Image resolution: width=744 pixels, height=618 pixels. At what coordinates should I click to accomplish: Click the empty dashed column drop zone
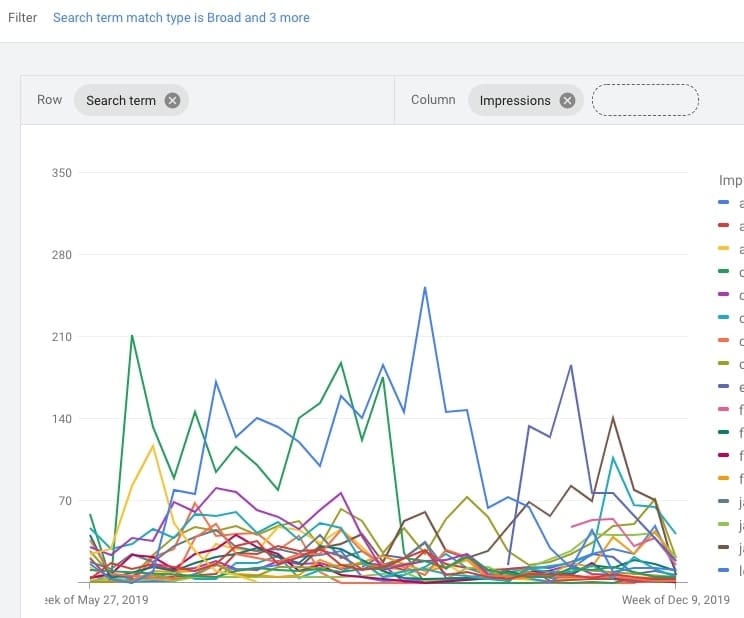(645, 100)
